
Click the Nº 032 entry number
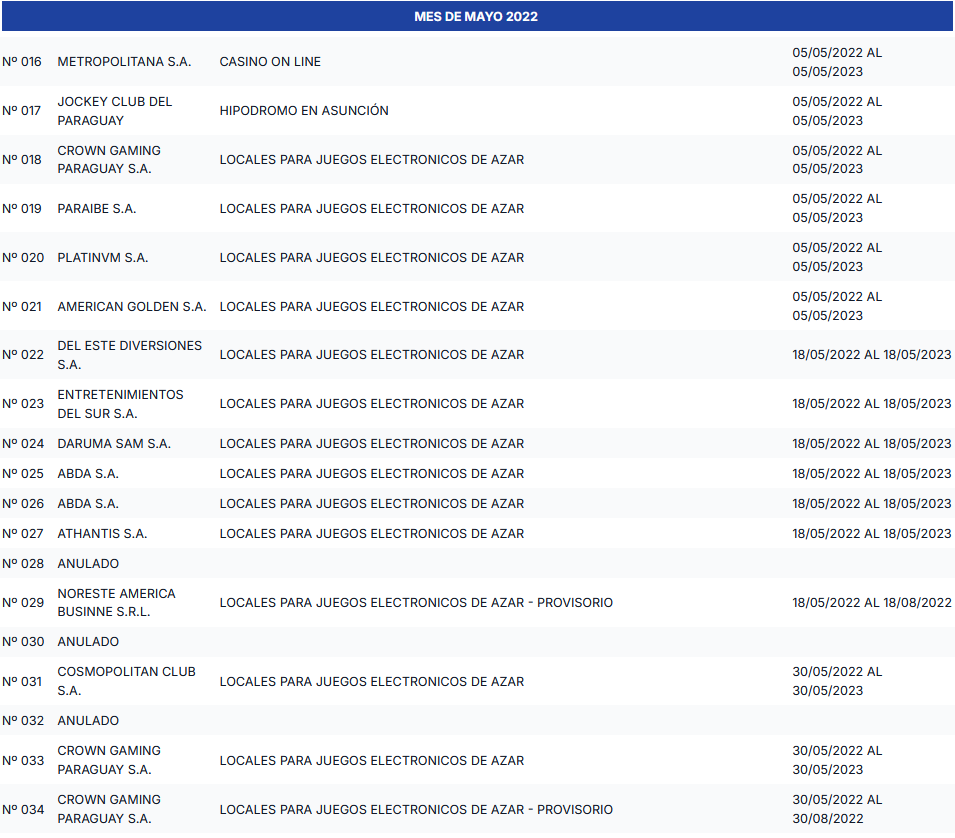(x=23, y=721)
